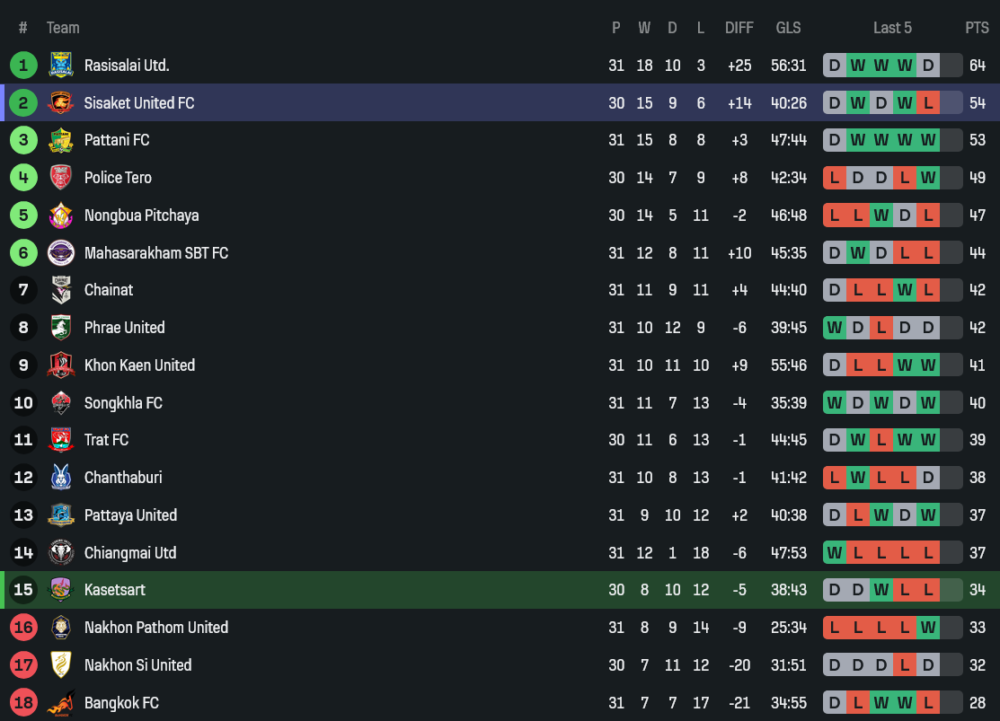Sort standings by DIFF column header
This screenshot has height=721, width=1000.
tap(739, 28)
